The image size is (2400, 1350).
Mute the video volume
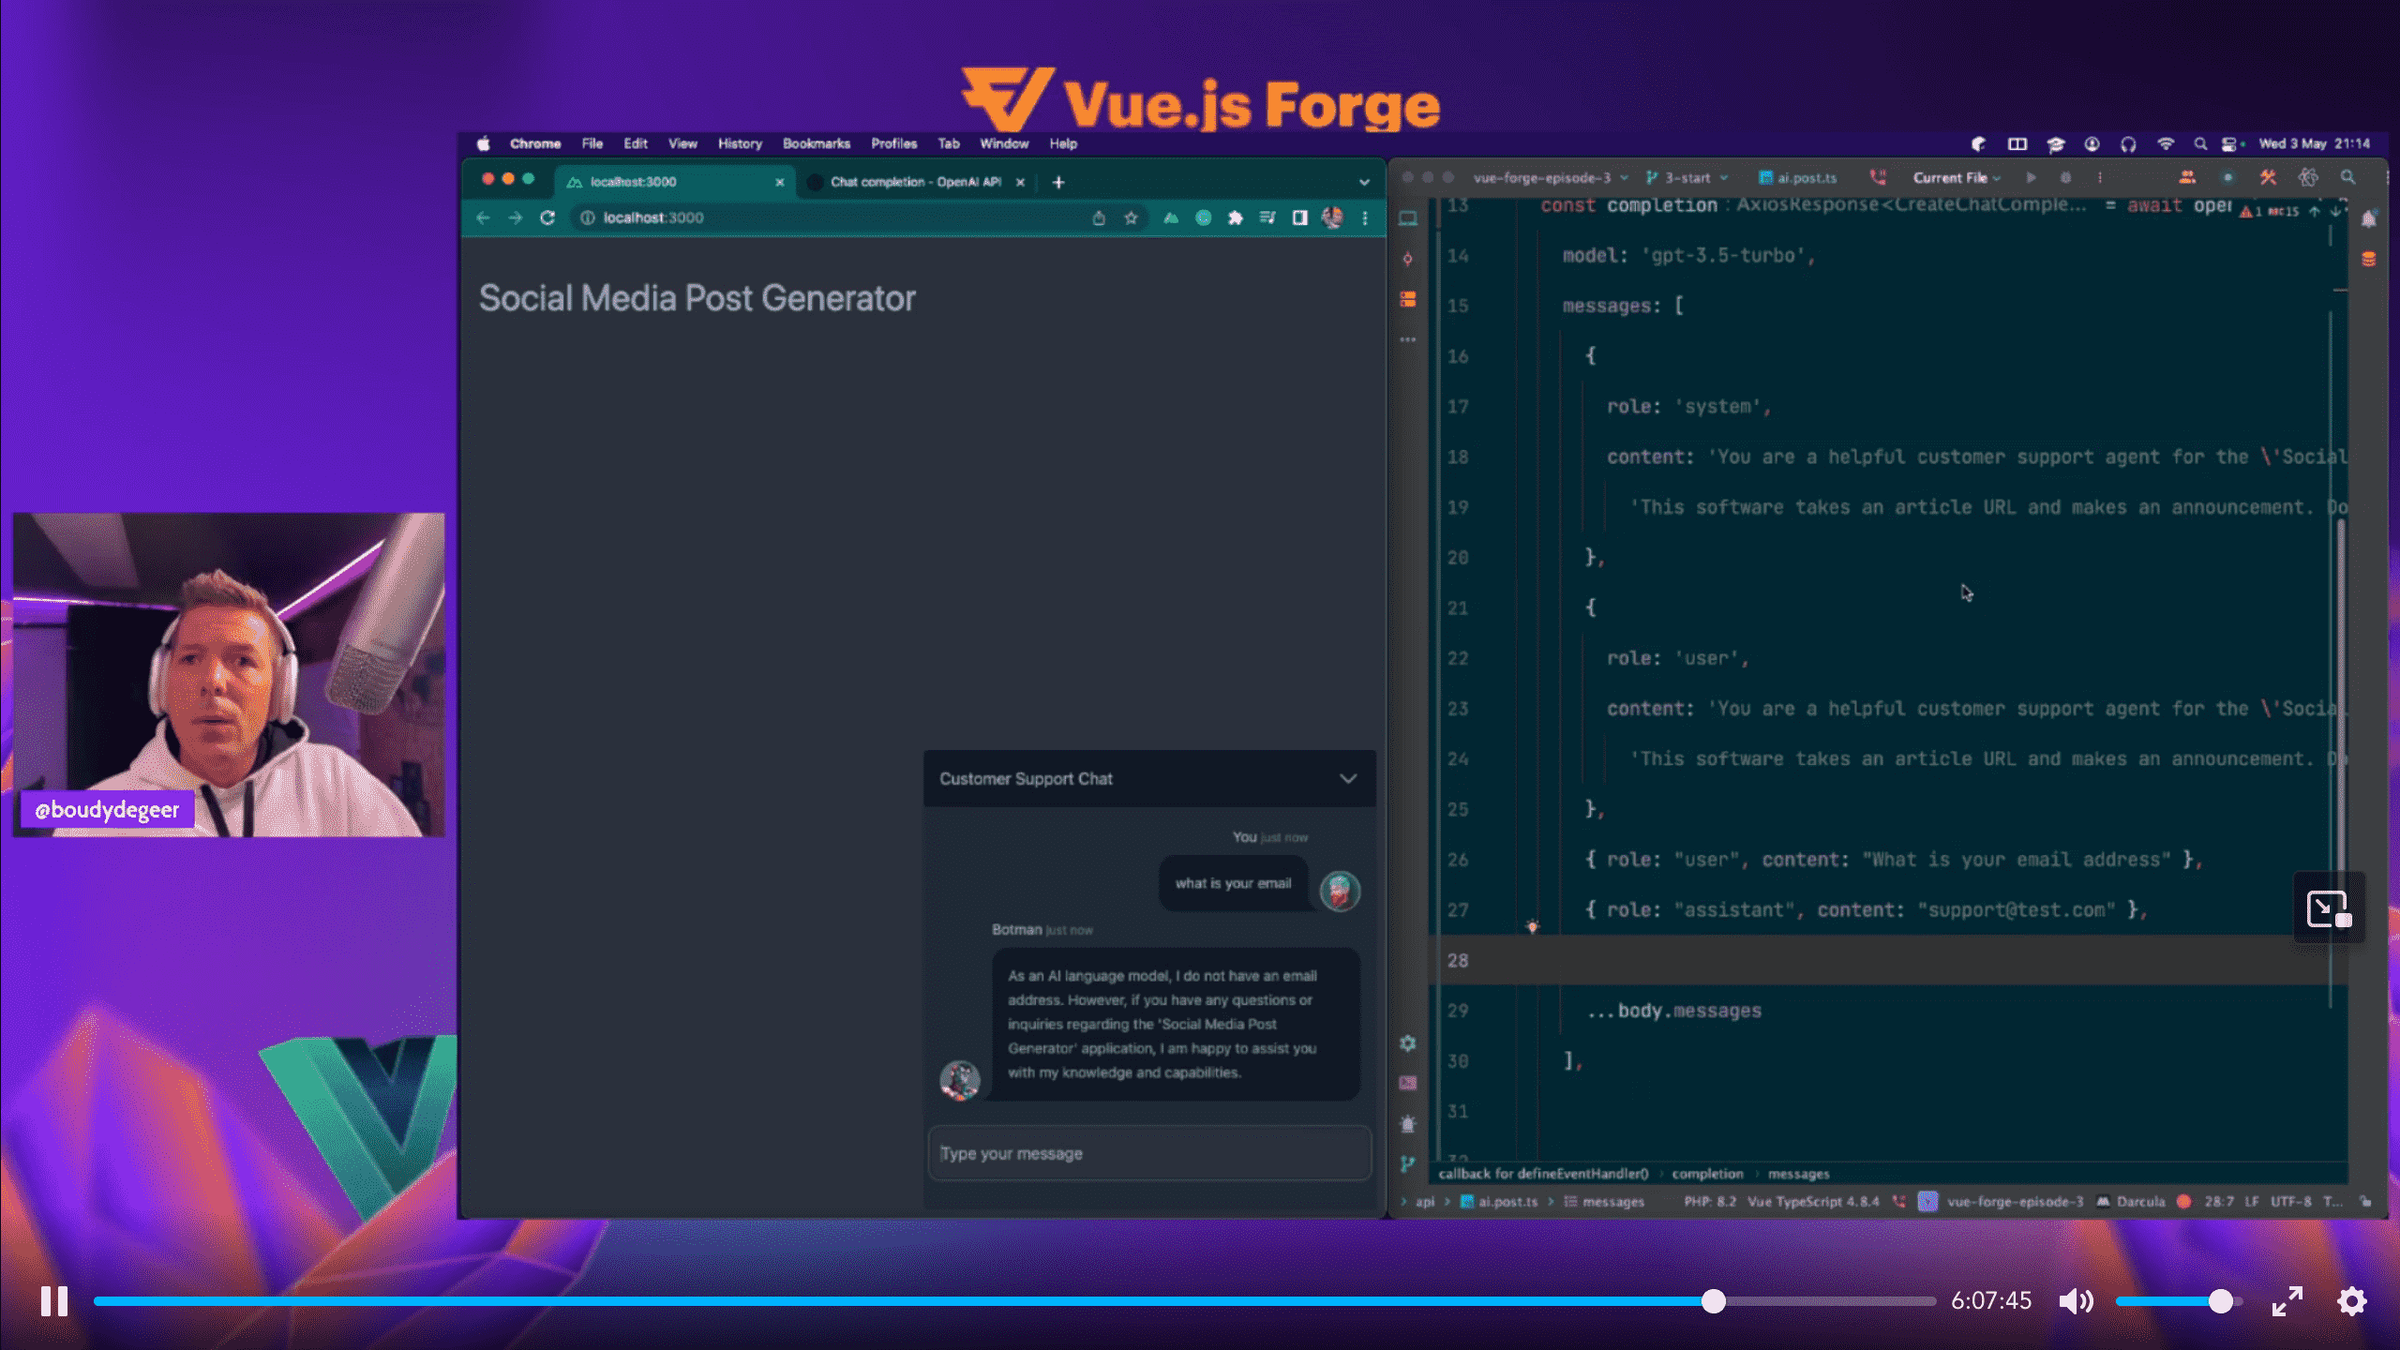pos(2076,1301)
